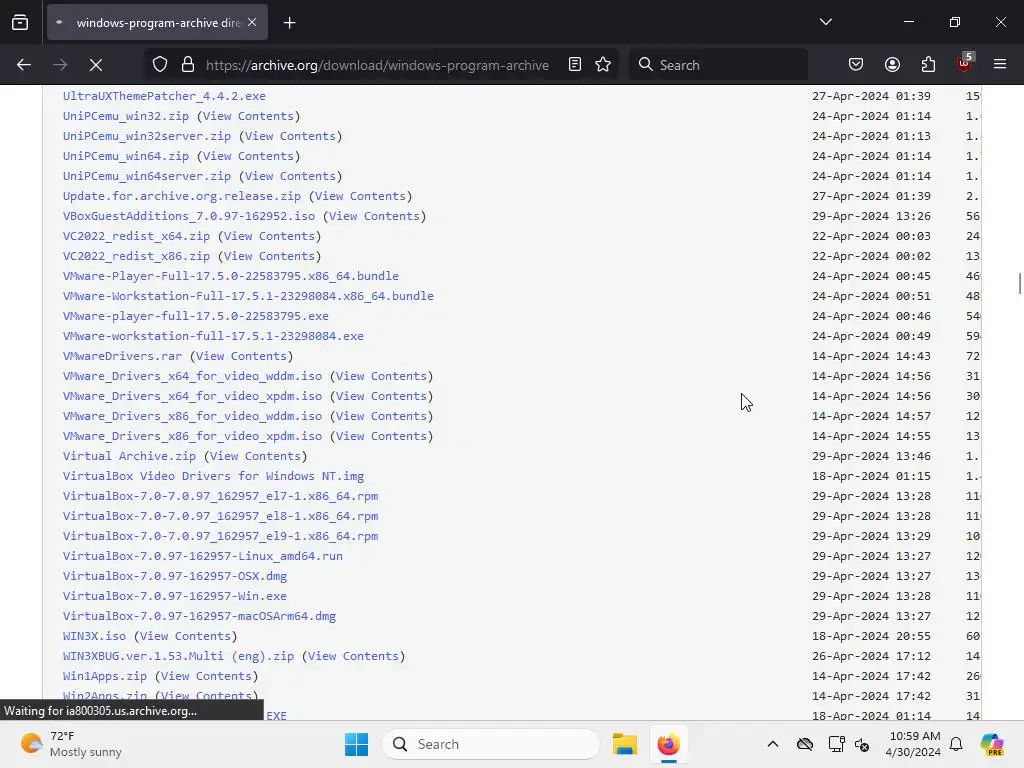Open Firefox account menu

point(892,65)
